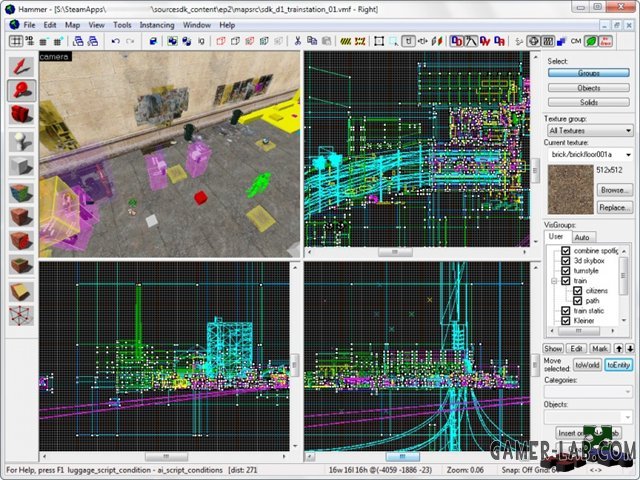Switch to the Auto visgroups tab
Viewport: 640px width, 480px height.
pos(582,237)
